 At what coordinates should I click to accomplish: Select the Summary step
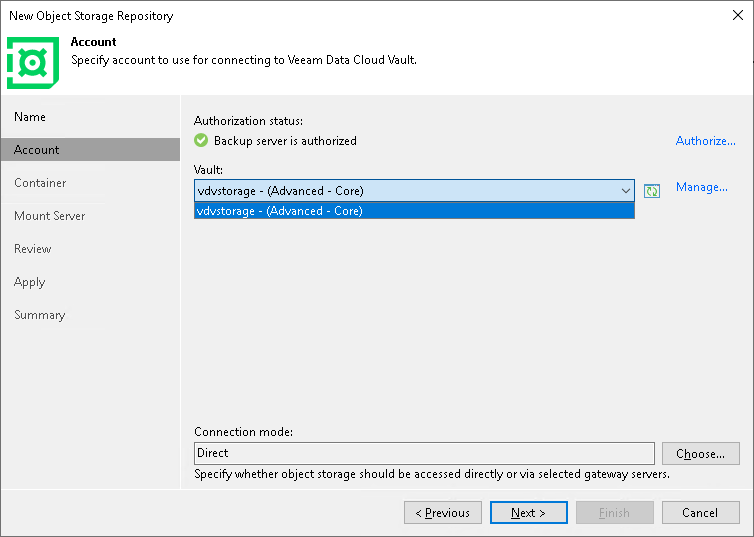pyautogui.click(x=40, y=315)
